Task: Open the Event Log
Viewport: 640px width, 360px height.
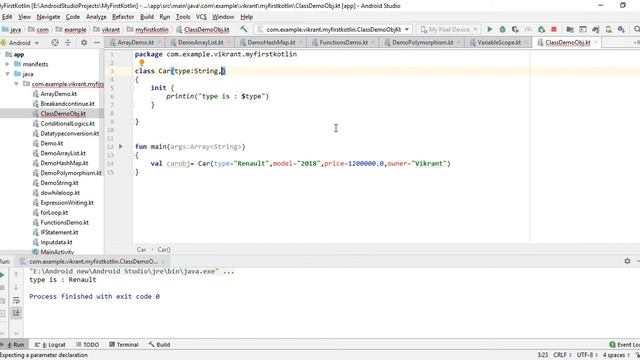Action: (x=624, y=344)
